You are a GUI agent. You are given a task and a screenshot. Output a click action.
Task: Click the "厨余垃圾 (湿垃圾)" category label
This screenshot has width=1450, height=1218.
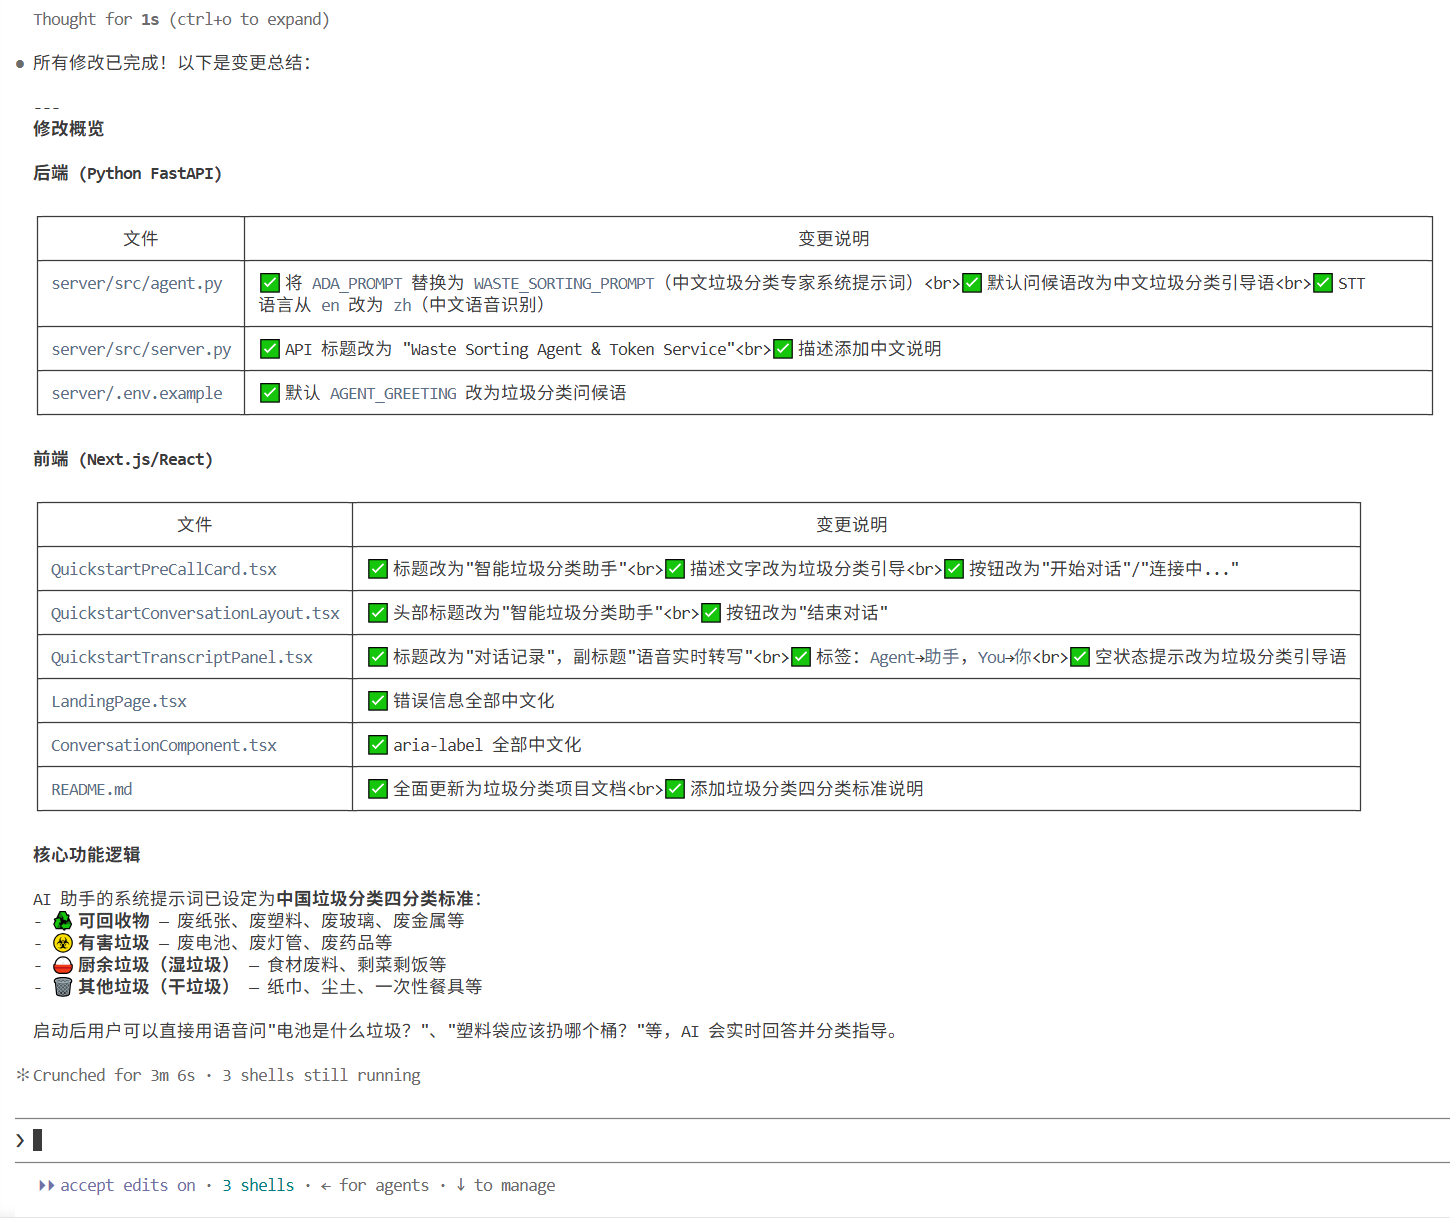click(x=155, y=965)
